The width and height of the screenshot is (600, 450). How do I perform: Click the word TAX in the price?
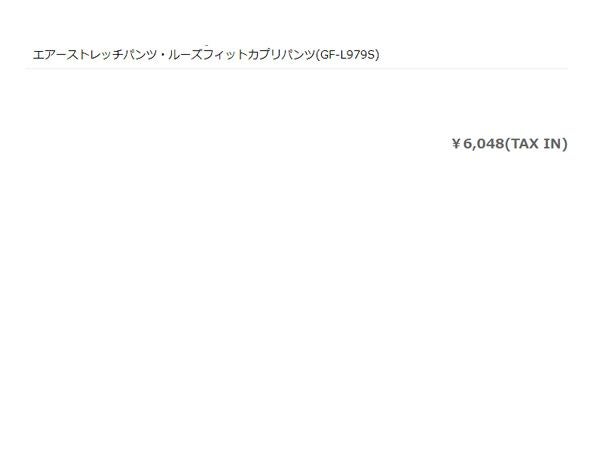coord(525,144)
